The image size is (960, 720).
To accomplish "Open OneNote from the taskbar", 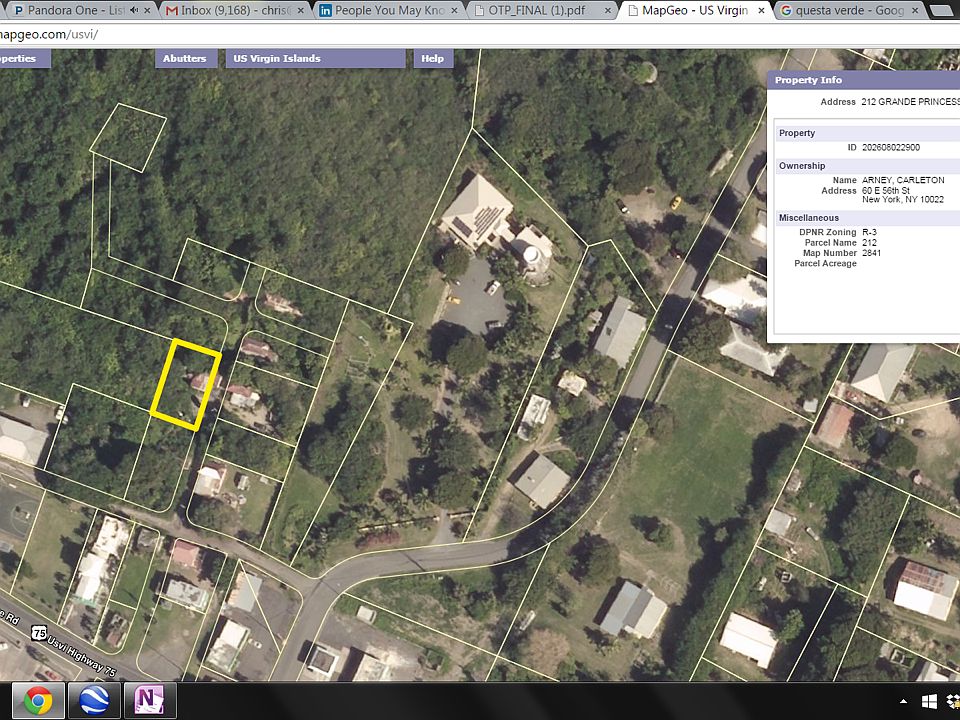I will pyautogui.click(x=150, y=700).
